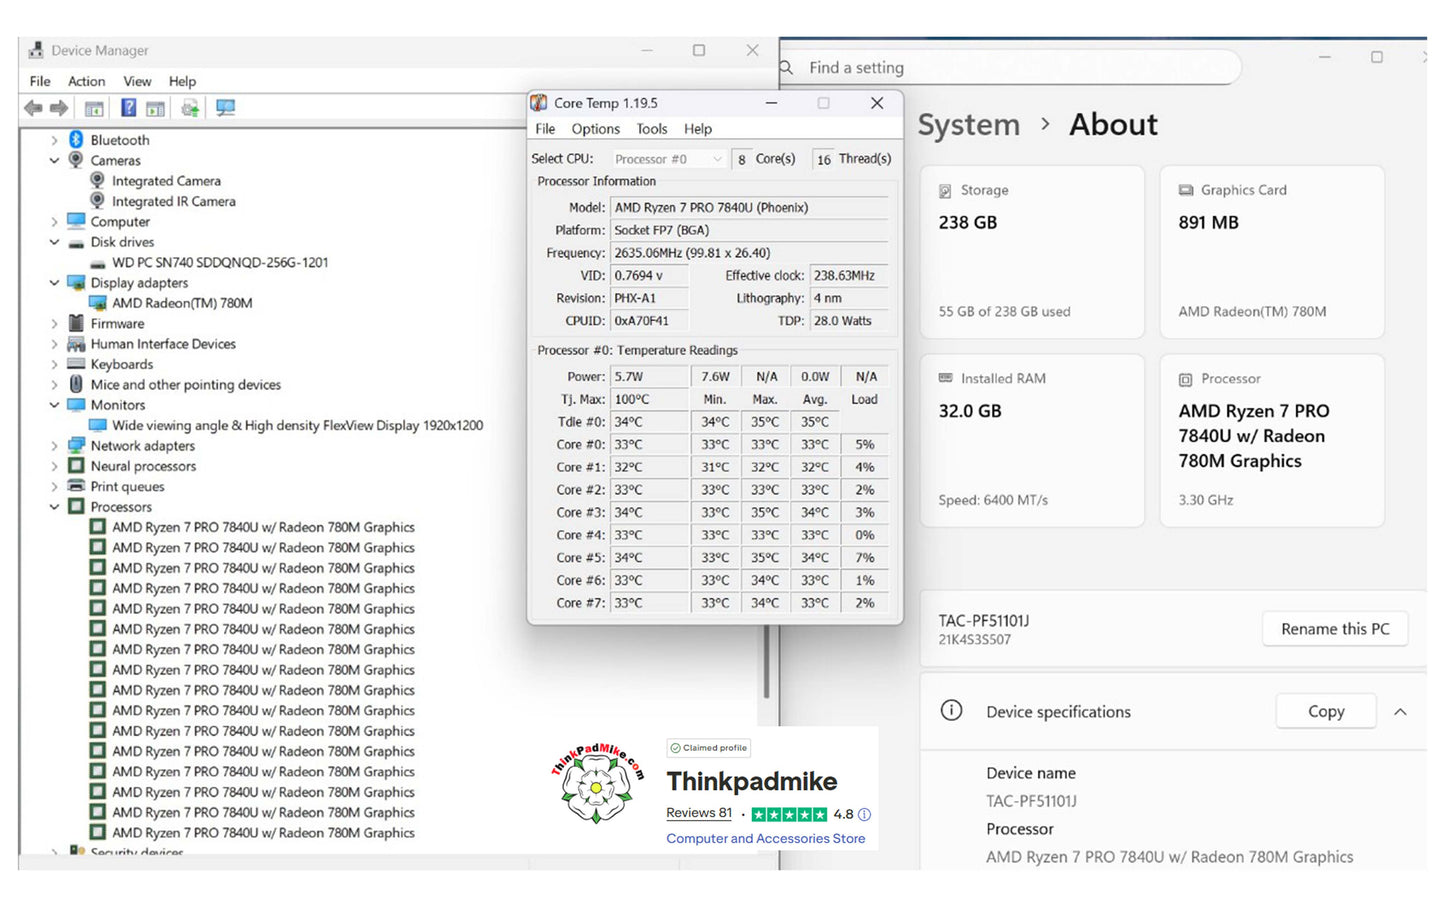Select the Integrated IR Camera device
The image size is (1445, 908).
173,201
